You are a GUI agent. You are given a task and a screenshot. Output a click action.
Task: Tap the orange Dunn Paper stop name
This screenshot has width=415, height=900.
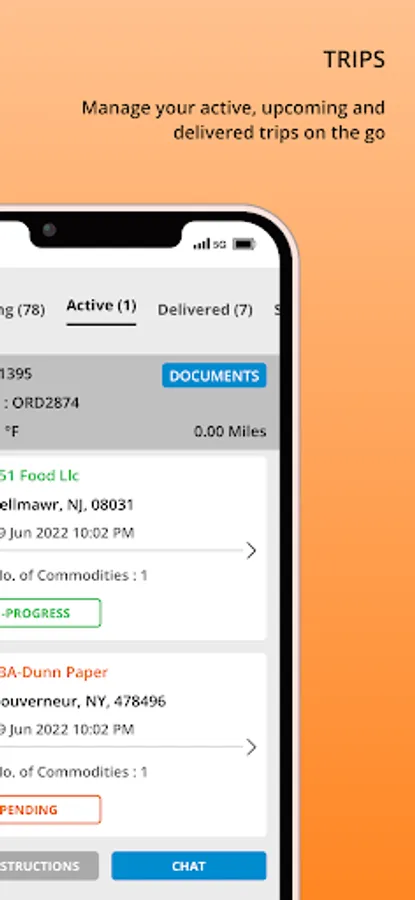(x=54, y=672)
